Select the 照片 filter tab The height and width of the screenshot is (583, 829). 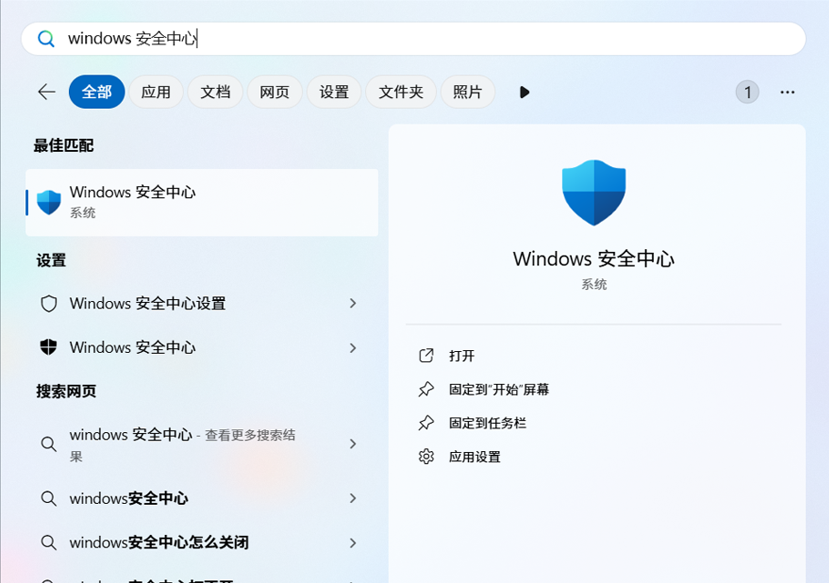(467, 92)
